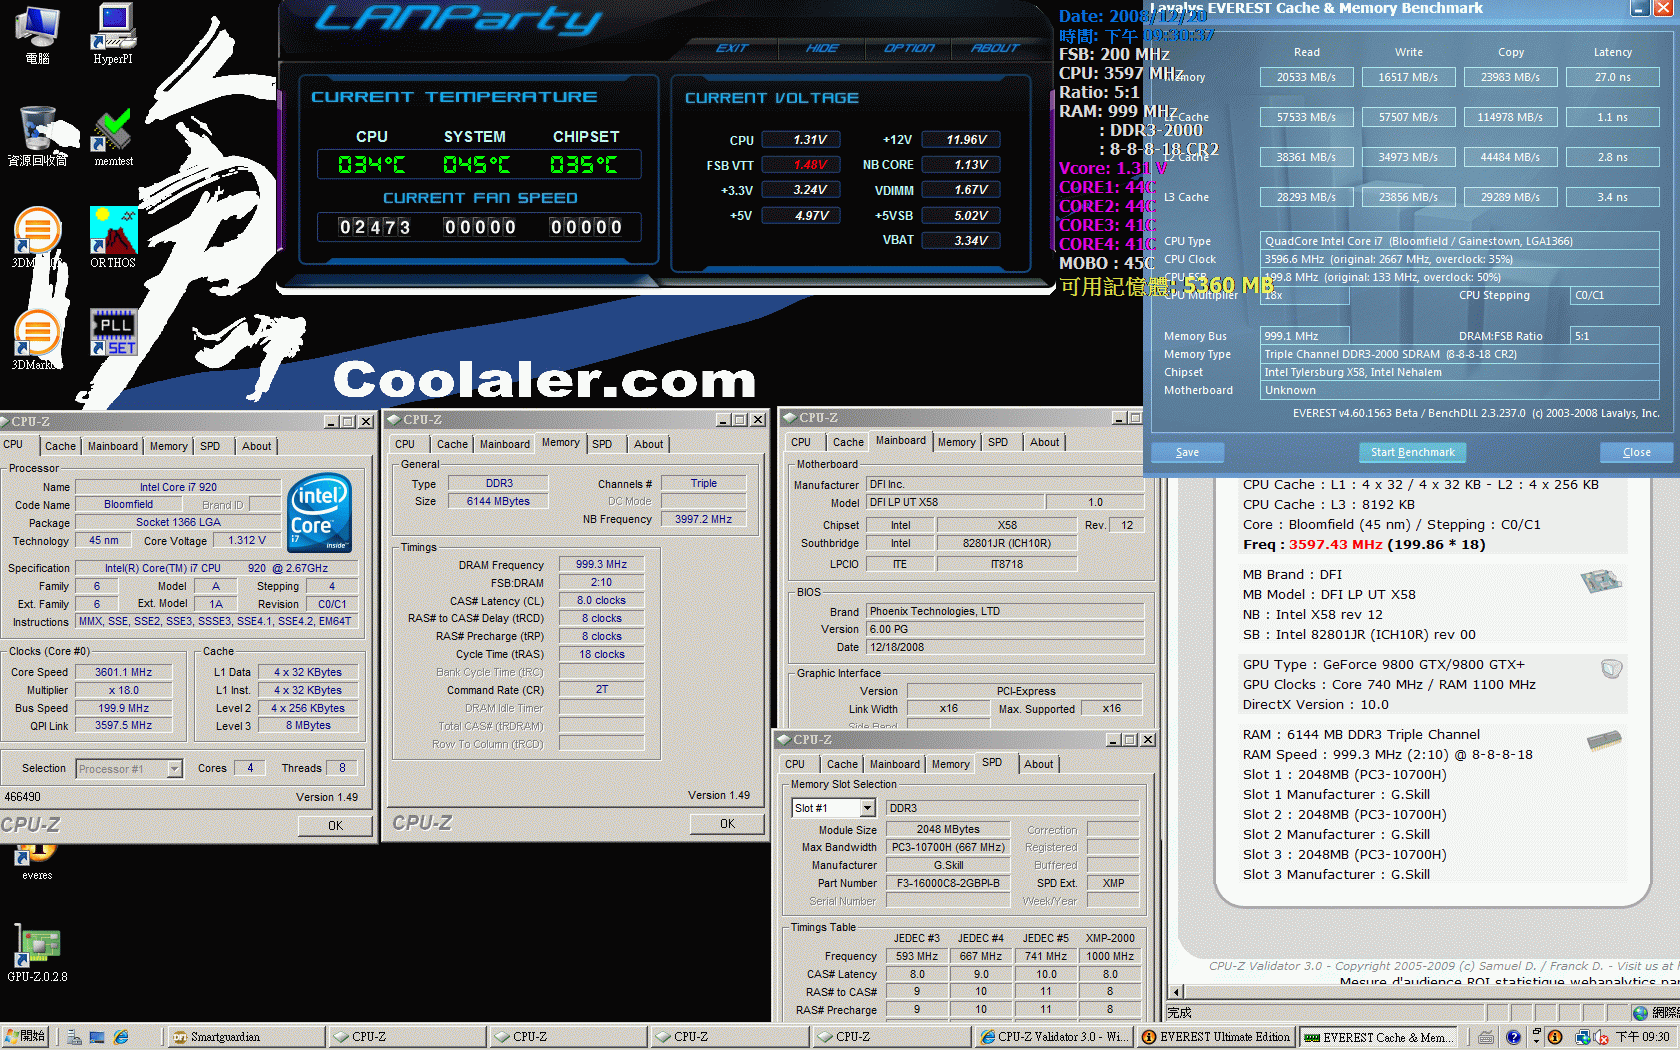Viewport: 1680px width, 1050px height.
Task: Open the PLL SET desktop shortcut
Action: (x=113, y=333)
